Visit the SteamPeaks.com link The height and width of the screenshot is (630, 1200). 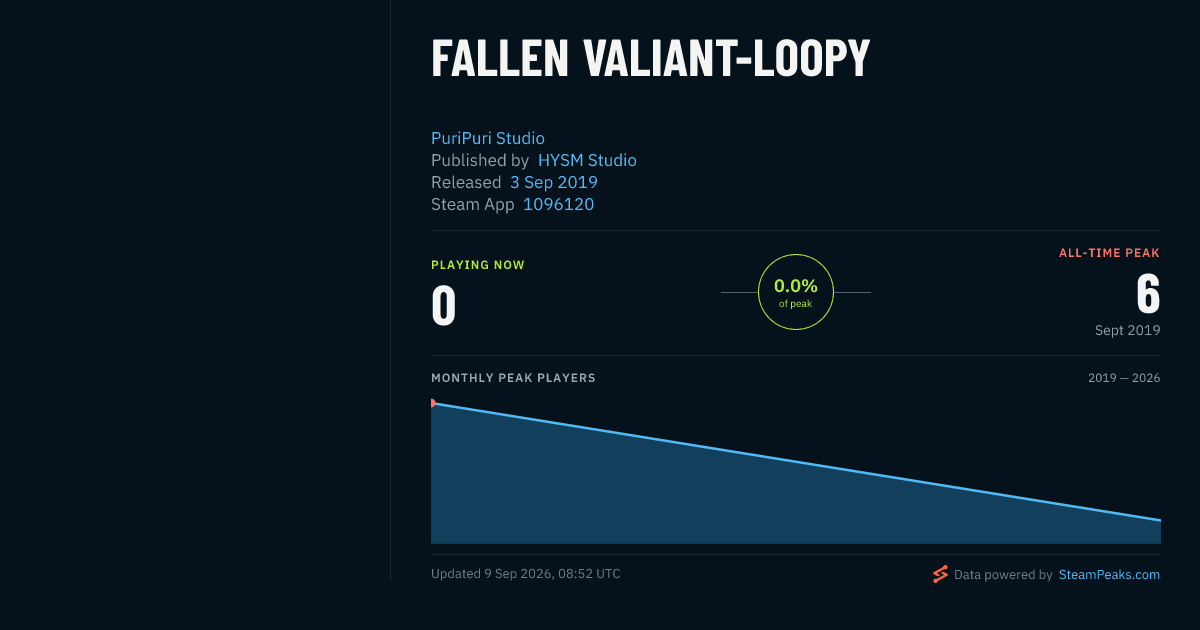point(1109,575)
